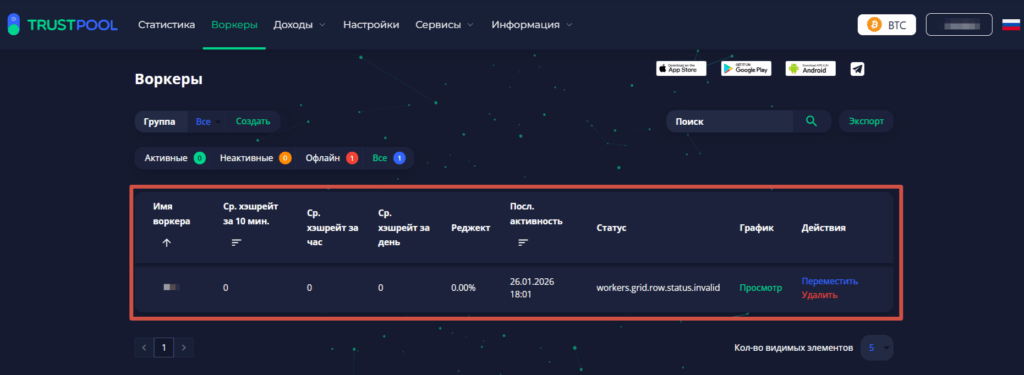Open the Google Play download badge

(x=746, y=69)
